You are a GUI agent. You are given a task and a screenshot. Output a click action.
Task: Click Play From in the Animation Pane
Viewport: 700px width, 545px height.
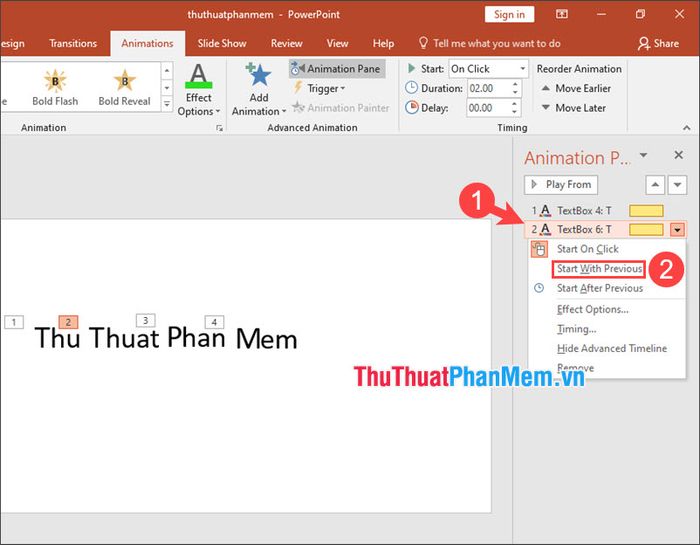click(x=561, y=185)
